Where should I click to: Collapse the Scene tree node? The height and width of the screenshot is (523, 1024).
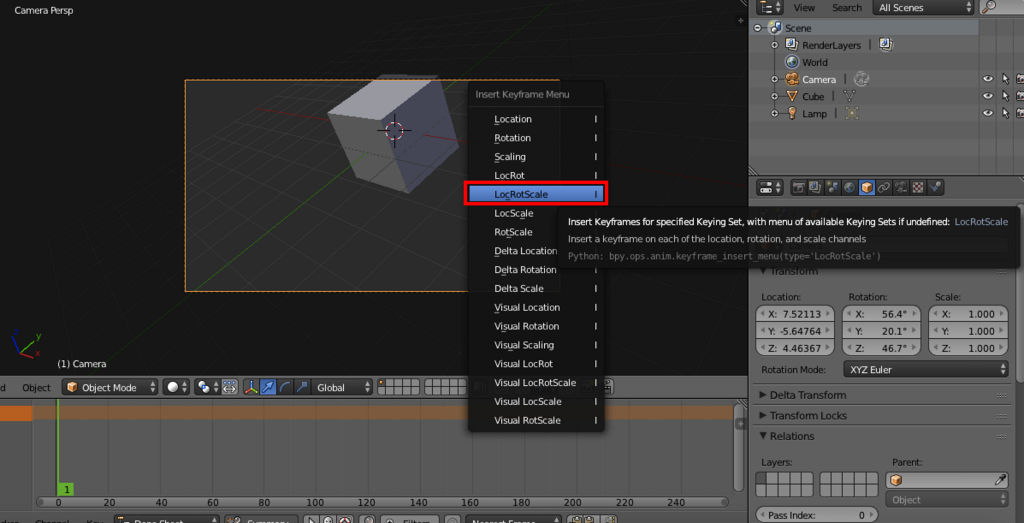758,28
